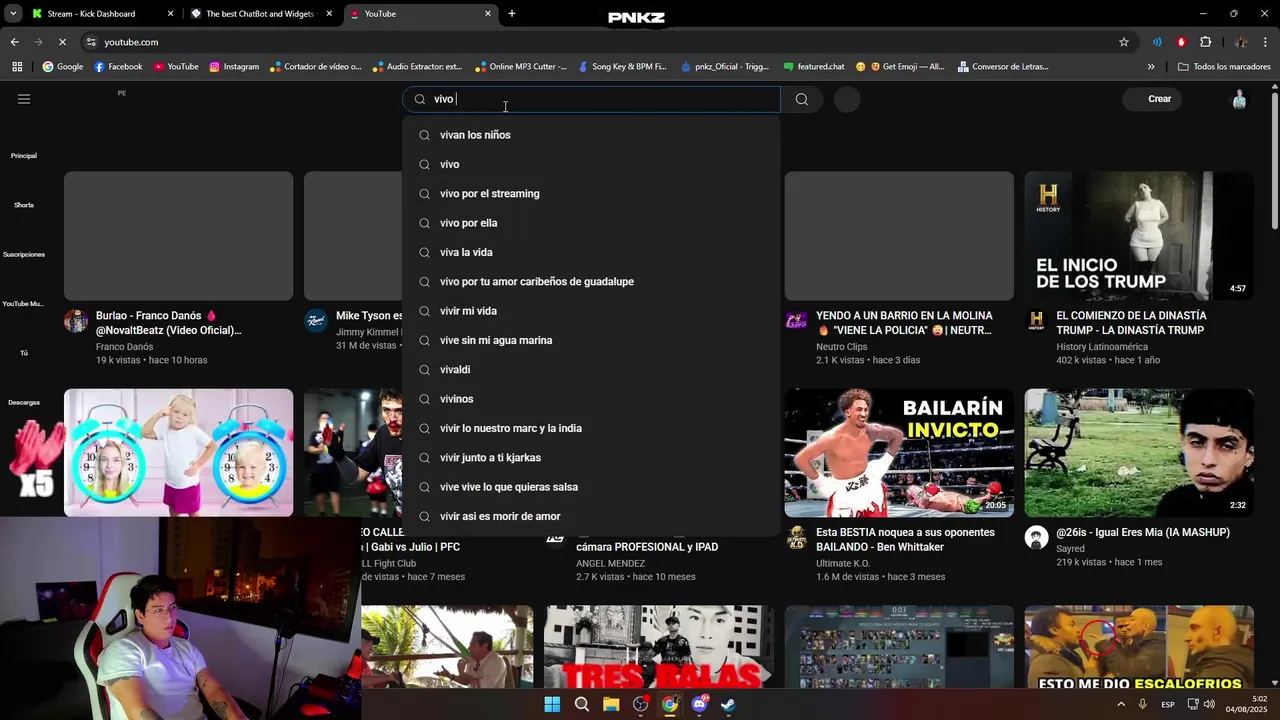Viewport: 1280px width, 720px height.
Task: Choose "vivir asi es morir de amor" suggestion
Action: 591,516
